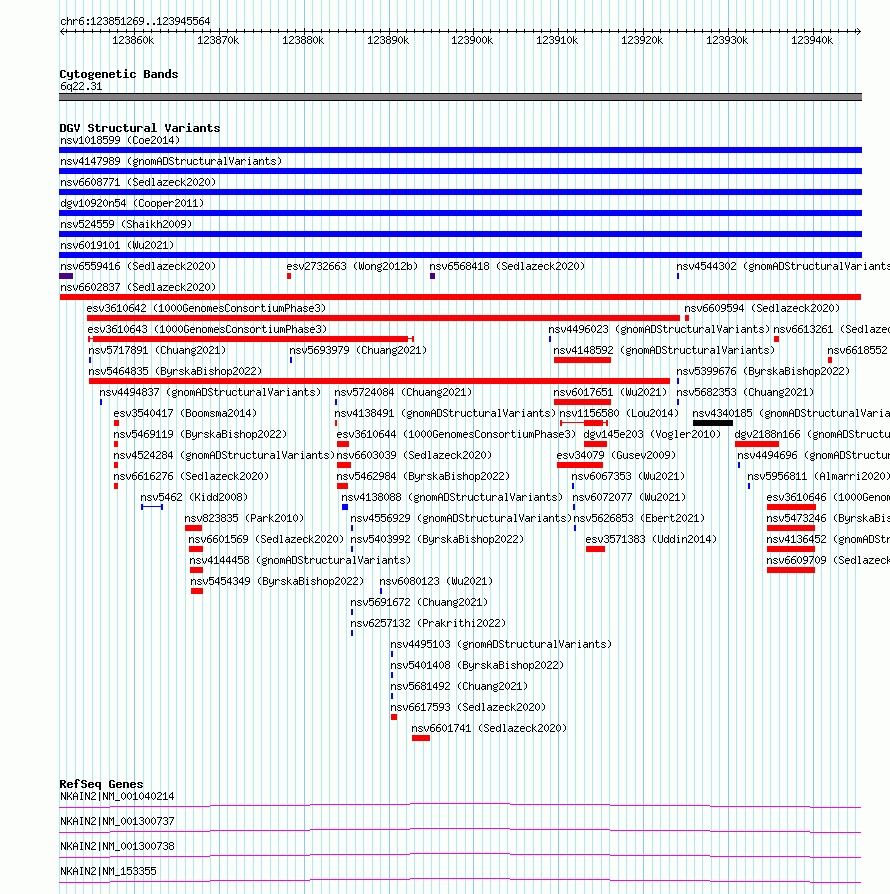Click the red bar under esv3610643
890x894 pixels.
pyautogui.click(x=251, y=339)
